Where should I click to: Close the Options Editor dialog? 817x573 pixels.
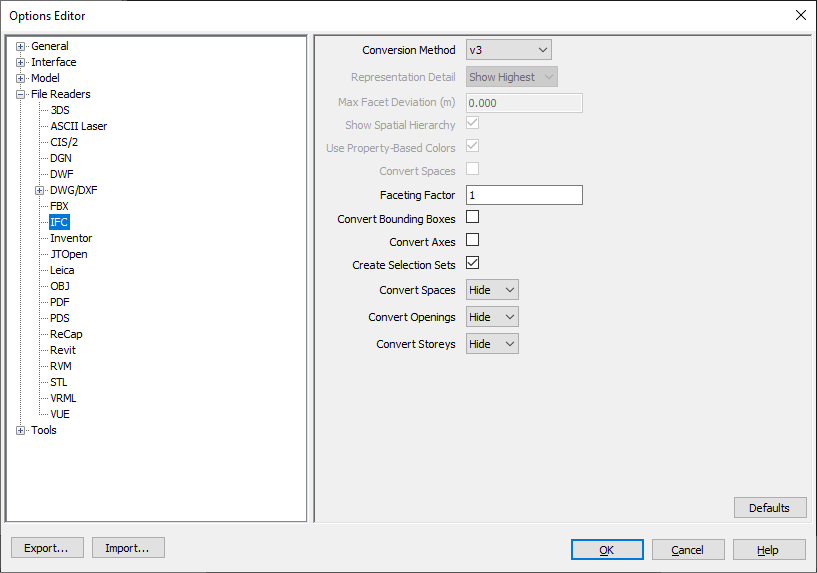pos(801,15)
